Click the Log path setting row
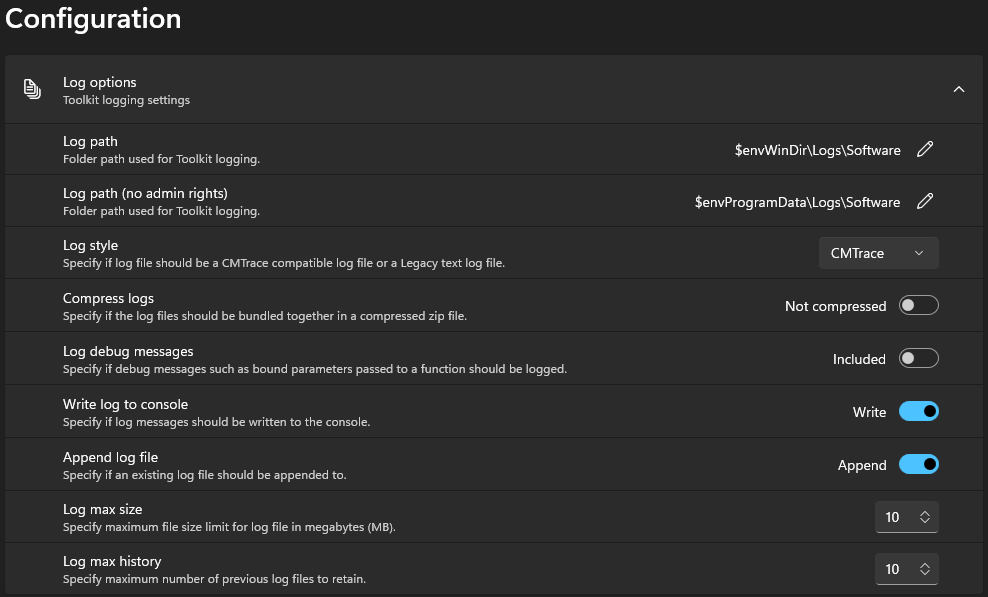This screenshot has width=988, height=597. pos(400,149)
